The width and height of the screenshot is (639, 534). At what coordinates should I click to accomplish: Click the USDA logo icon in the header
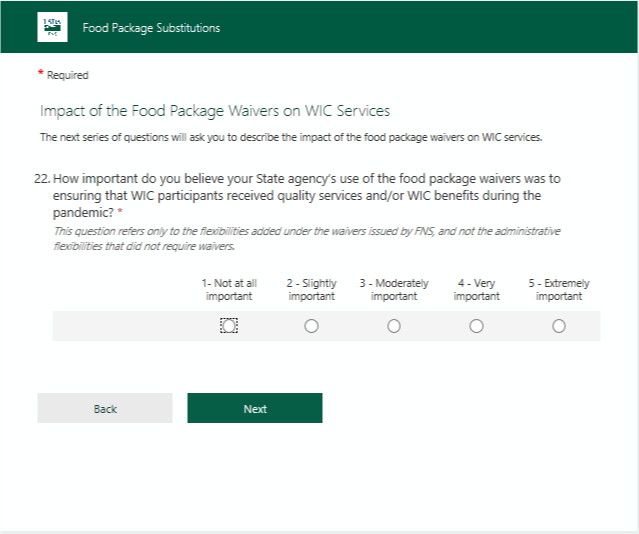pos(52,27)
